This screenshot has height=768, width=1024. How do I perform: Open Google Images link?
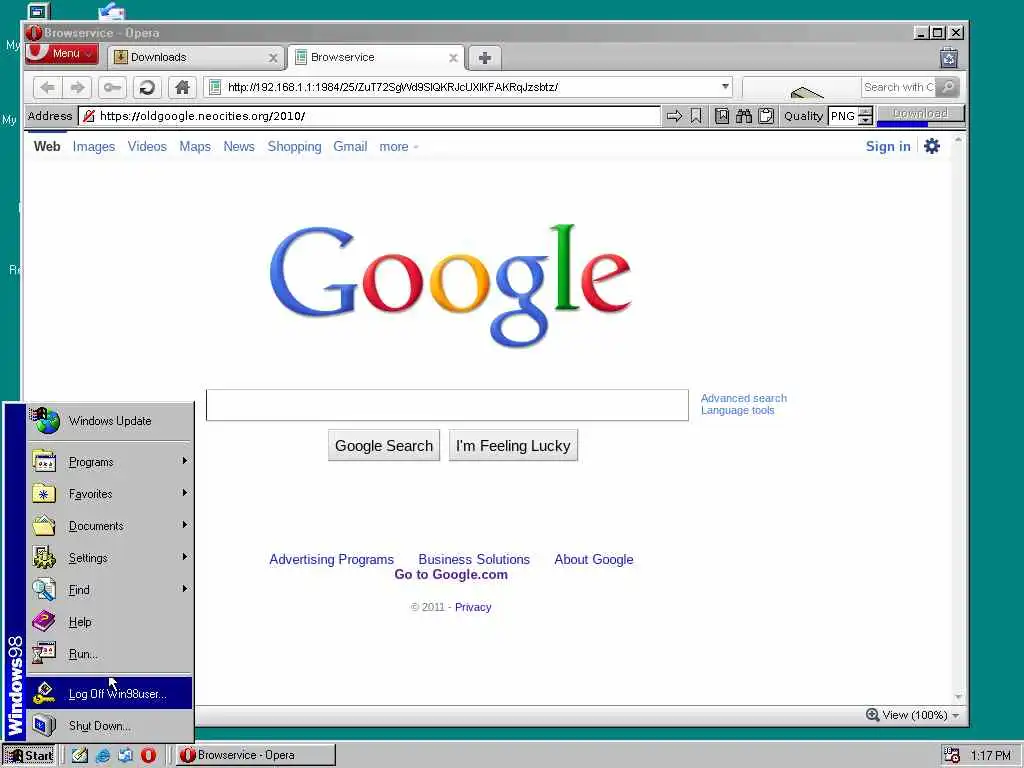[x=93, y=147]
